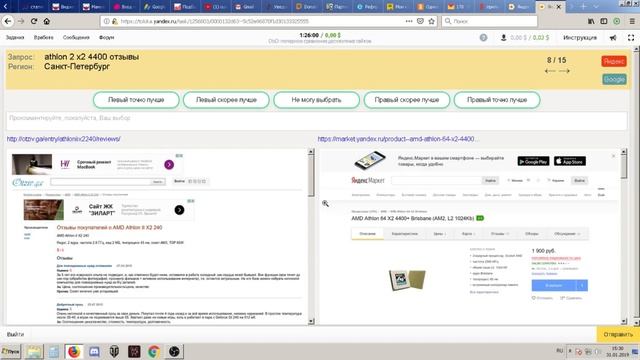Click the round purple arrow on MacBook ad

click(169, 164)
